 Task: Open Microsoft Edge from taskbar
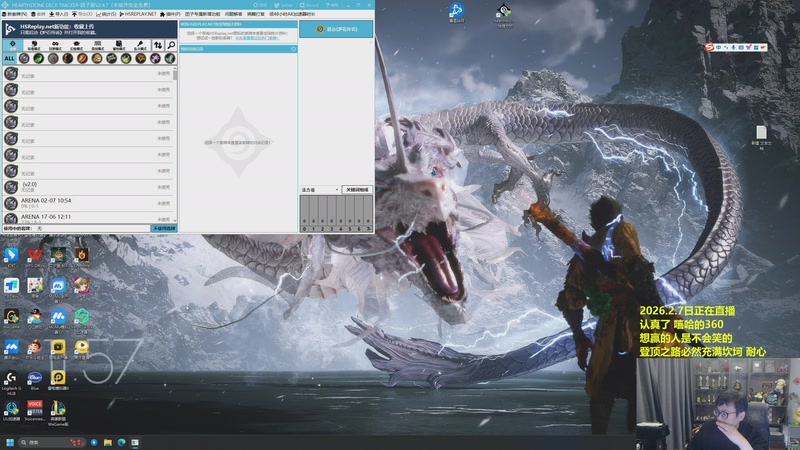click(121, 442)
